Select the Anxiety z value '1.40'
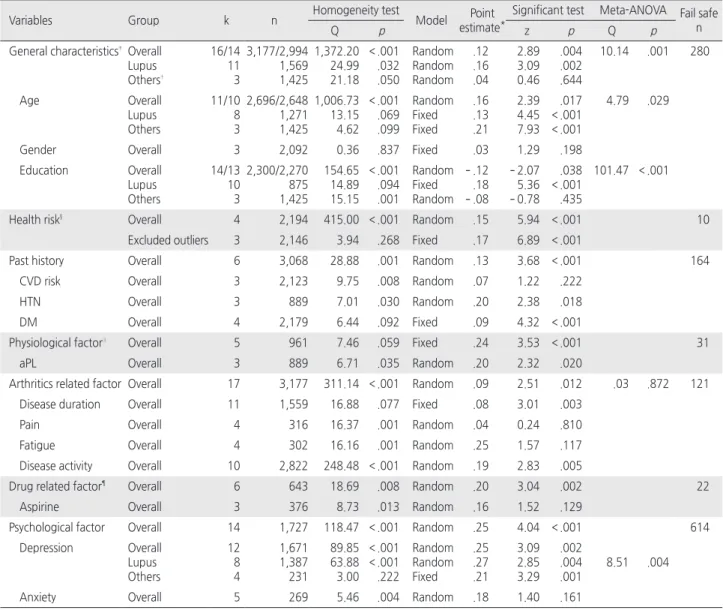This screenshot has height=610, width=723. coord(528,598)
